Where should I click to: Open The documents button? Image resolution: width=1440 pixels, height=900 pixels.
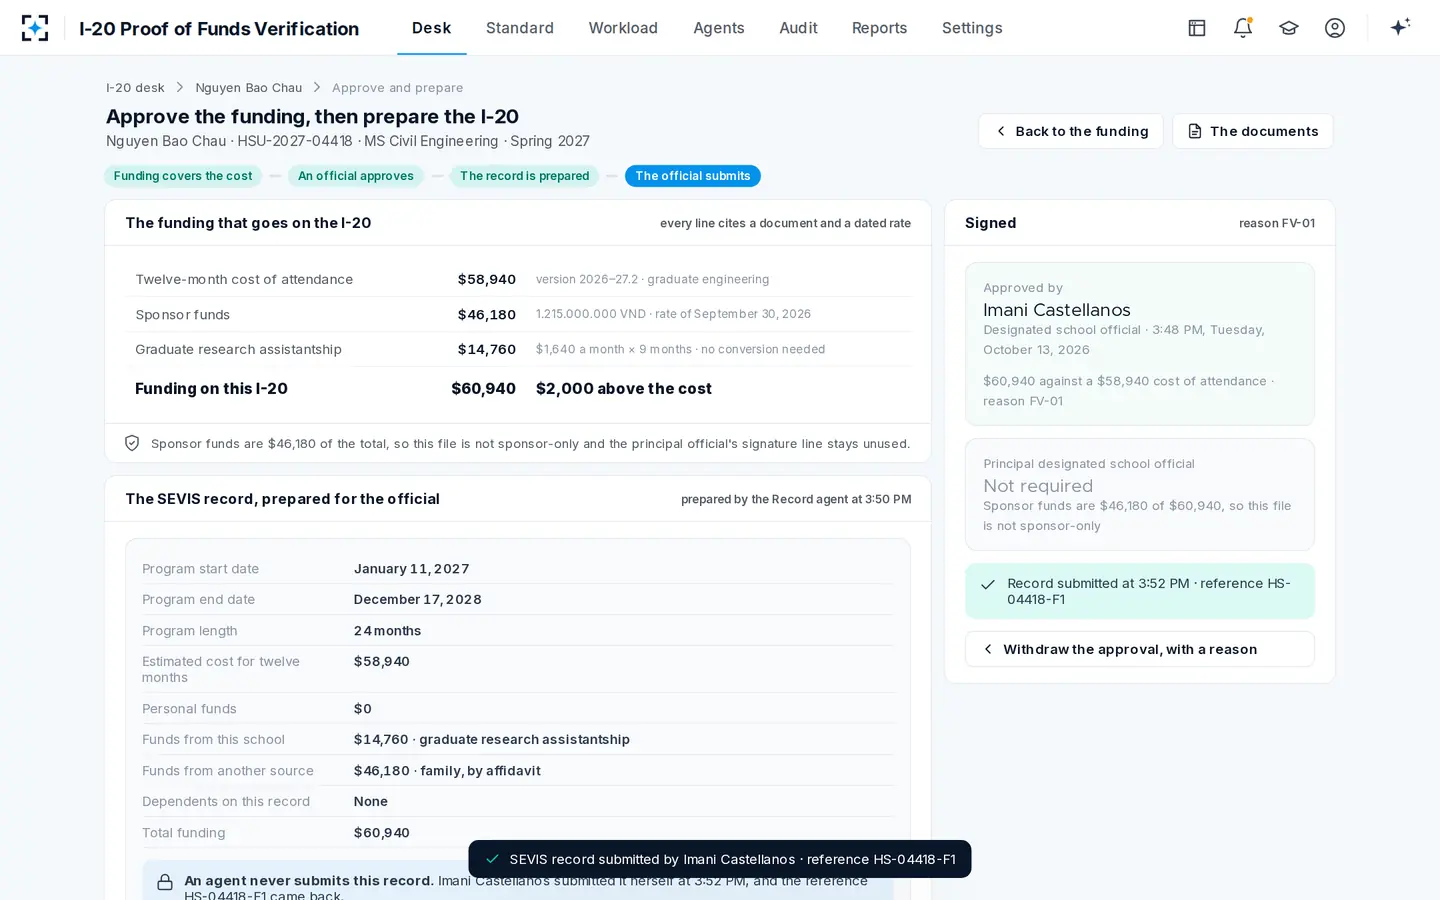pyautogui.click(x=1253, y=131)
